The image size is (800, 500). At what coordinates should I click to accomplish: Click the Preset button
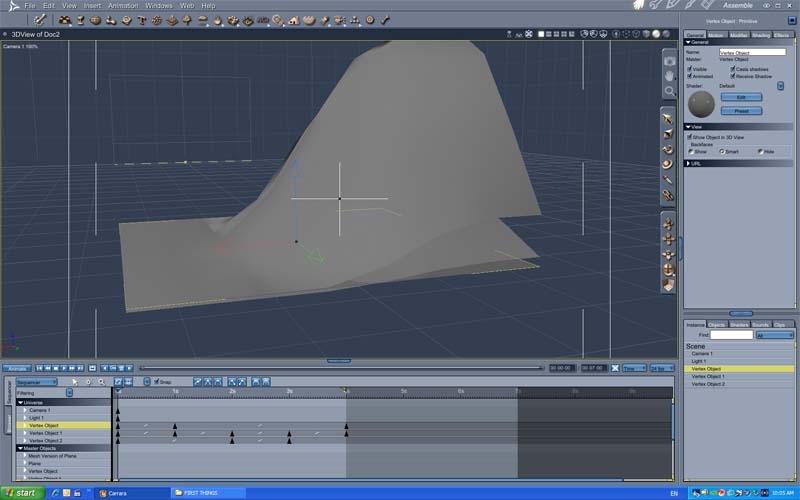coord(741,110)
